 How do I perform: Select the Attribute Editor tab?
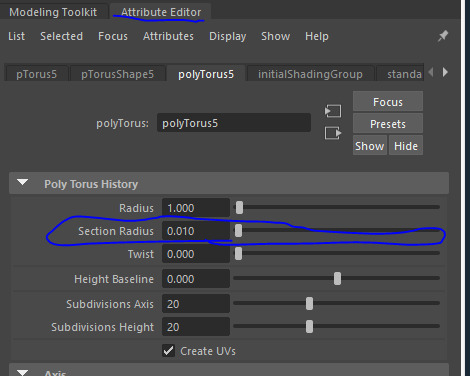point(161,12)
